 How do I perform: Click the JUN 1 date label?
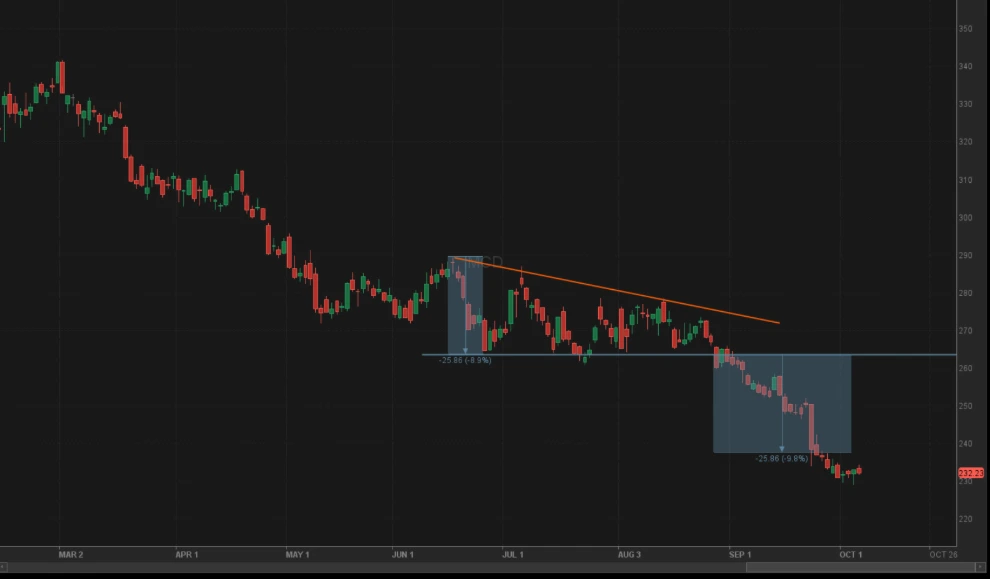coord(403,554)
